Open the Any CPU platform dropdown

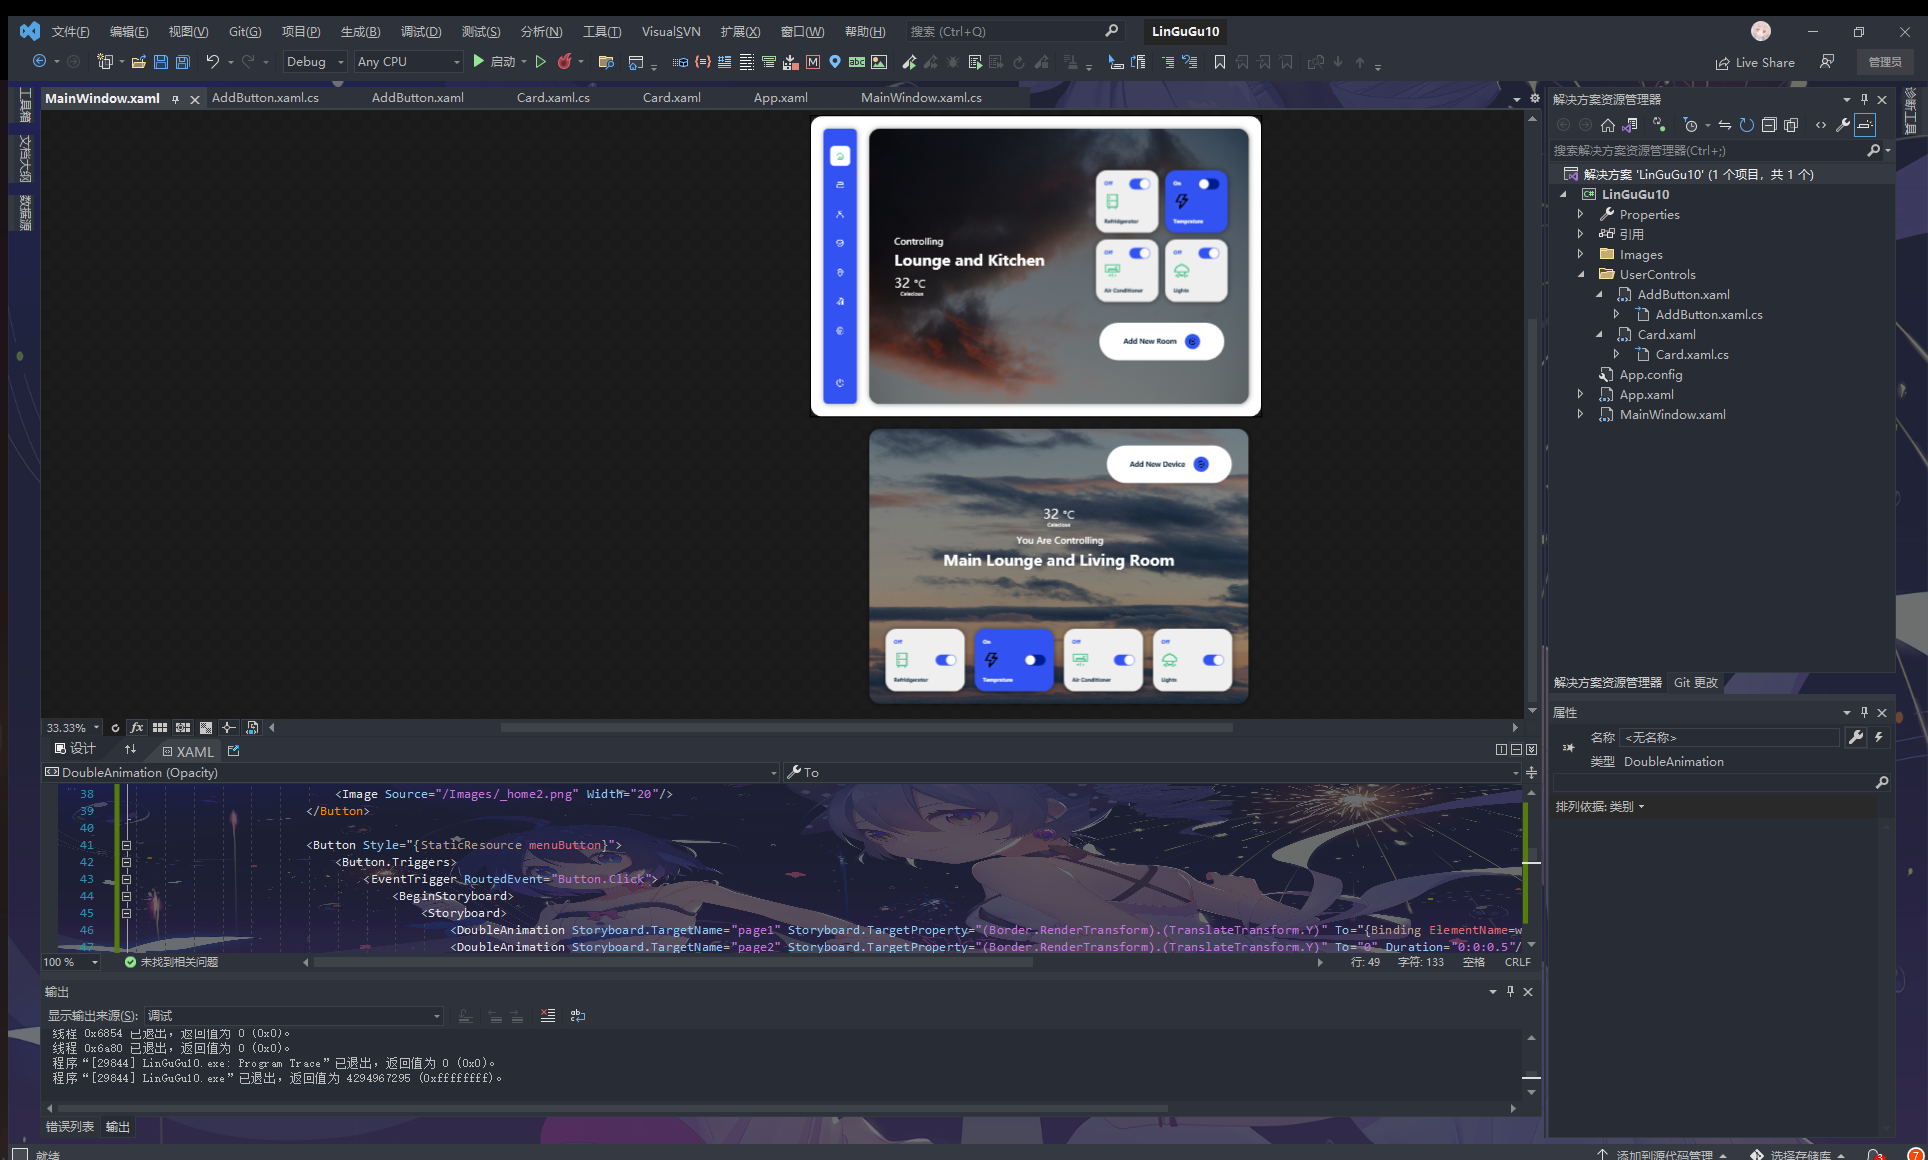tap(409, 62)
